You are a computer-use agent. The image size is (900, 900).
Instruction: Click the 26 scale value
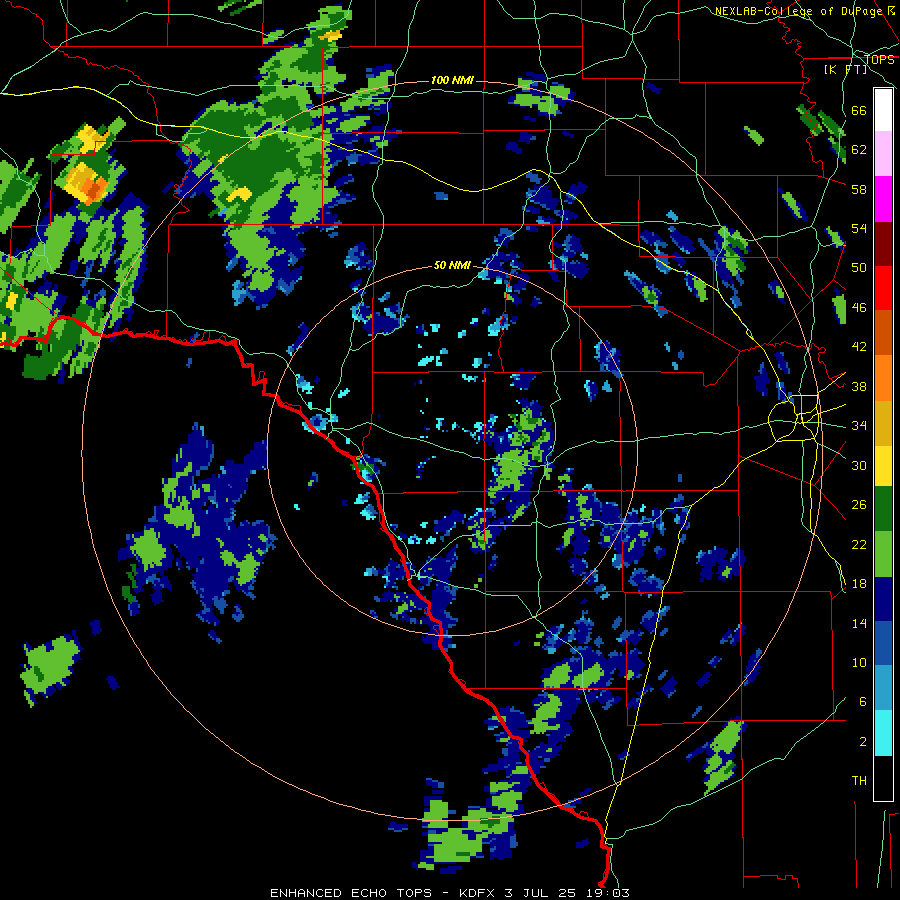859,505
